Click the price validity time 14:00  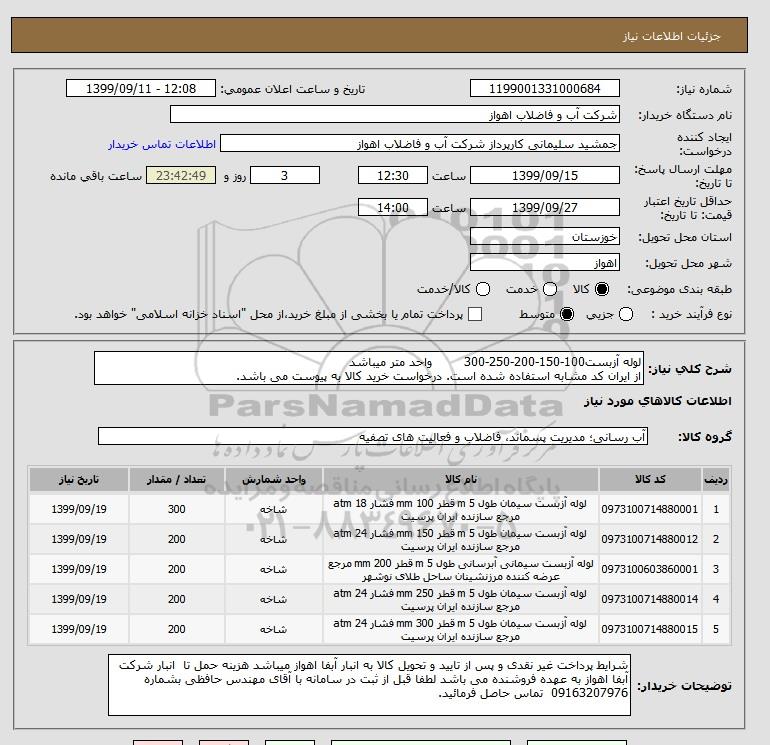pos(393,207)
